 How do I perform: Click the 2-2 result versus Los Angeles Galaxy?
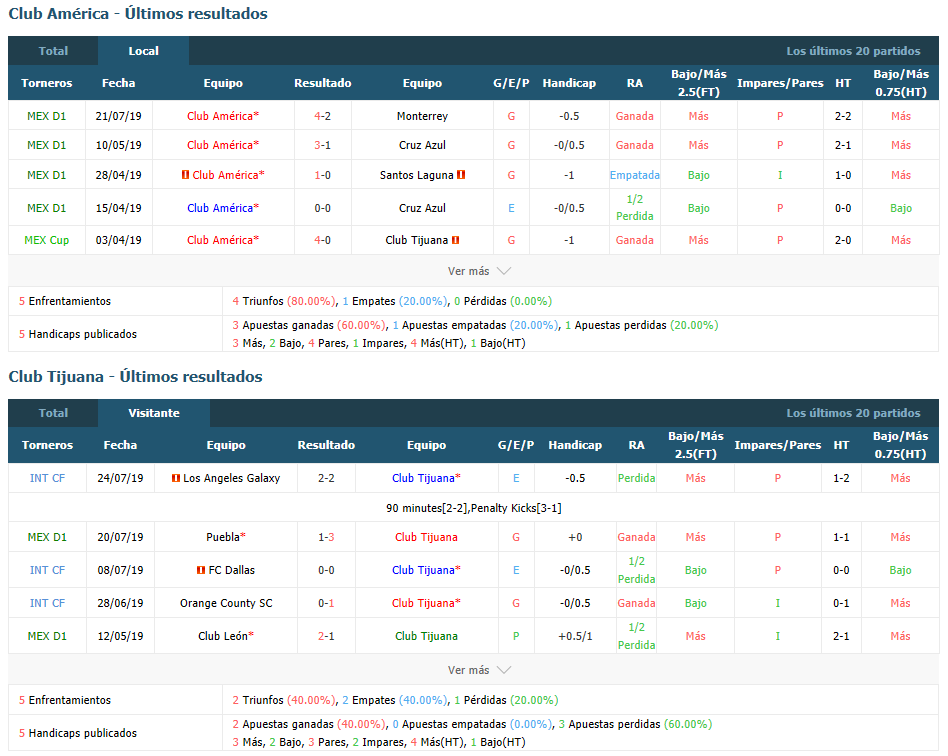tap(326, 478)
